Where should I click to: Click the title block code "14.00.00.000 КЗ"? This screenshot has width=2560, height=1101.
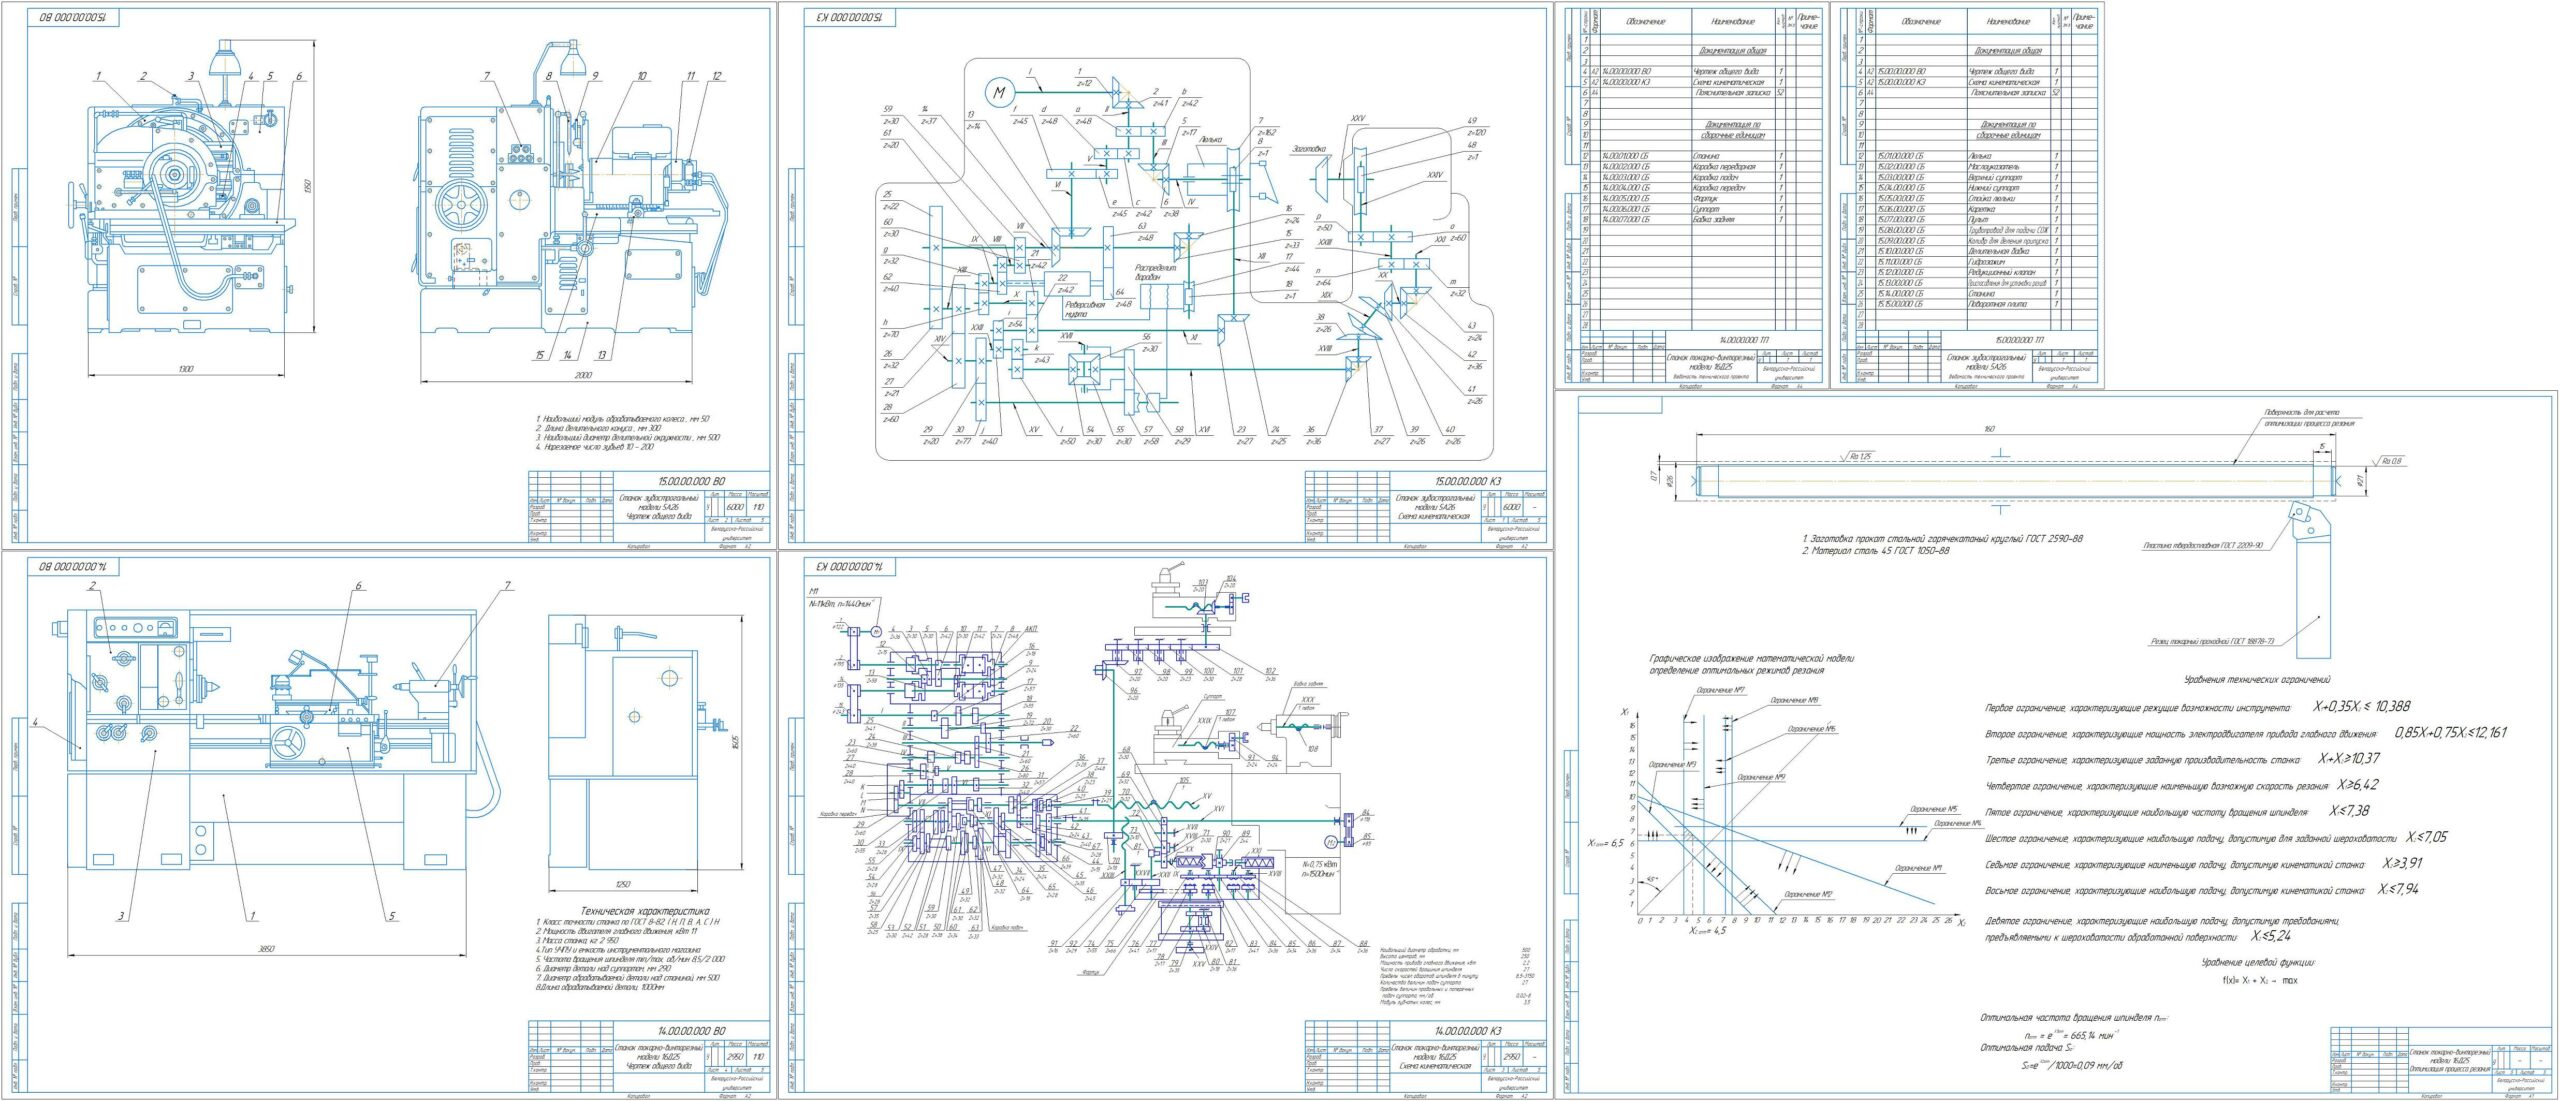point(1468,1031)
